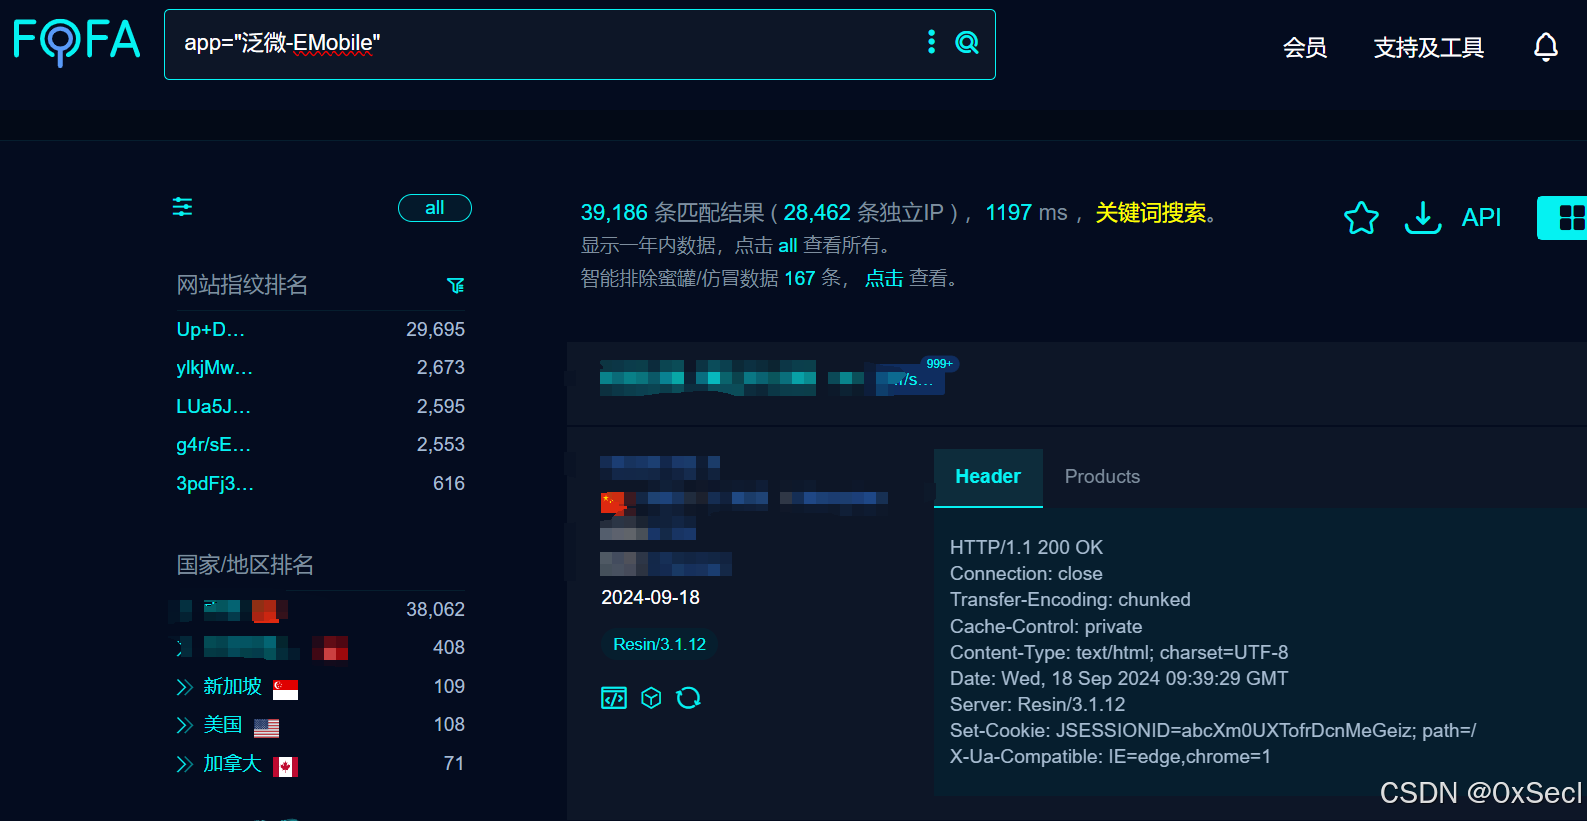Switch to the Products tab
The image size is (1587, 821).
coord(1102,477)
